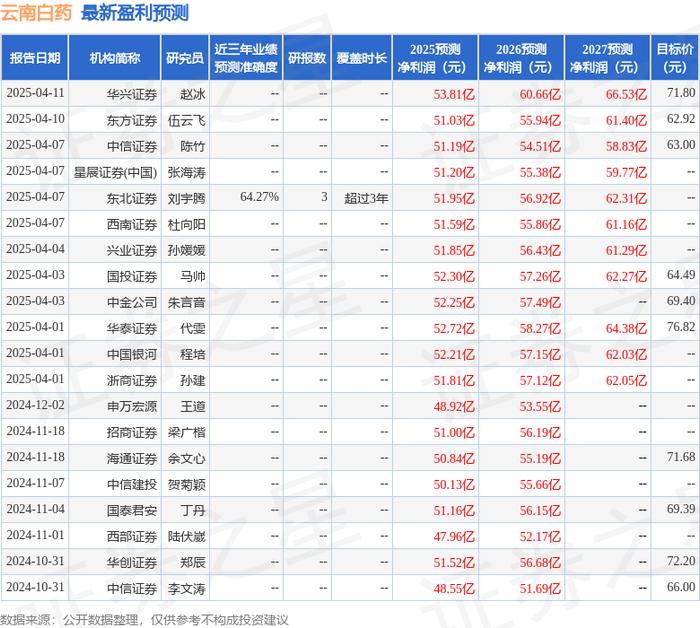Image resolution: width=700 pixels, height=628 pixels.
Task: Click the 76.82 target price
Action: [681, 327]
